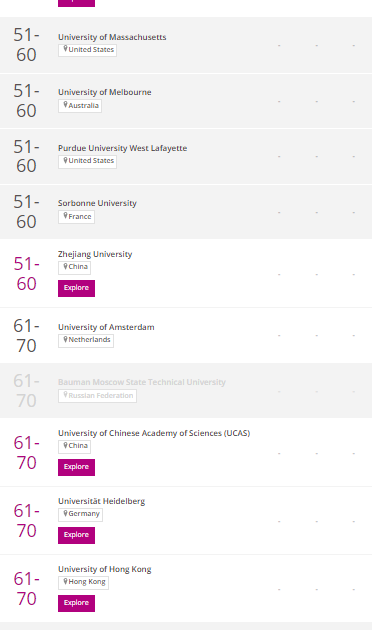Open University of Amsterdam entry

[x=106, y=327]
